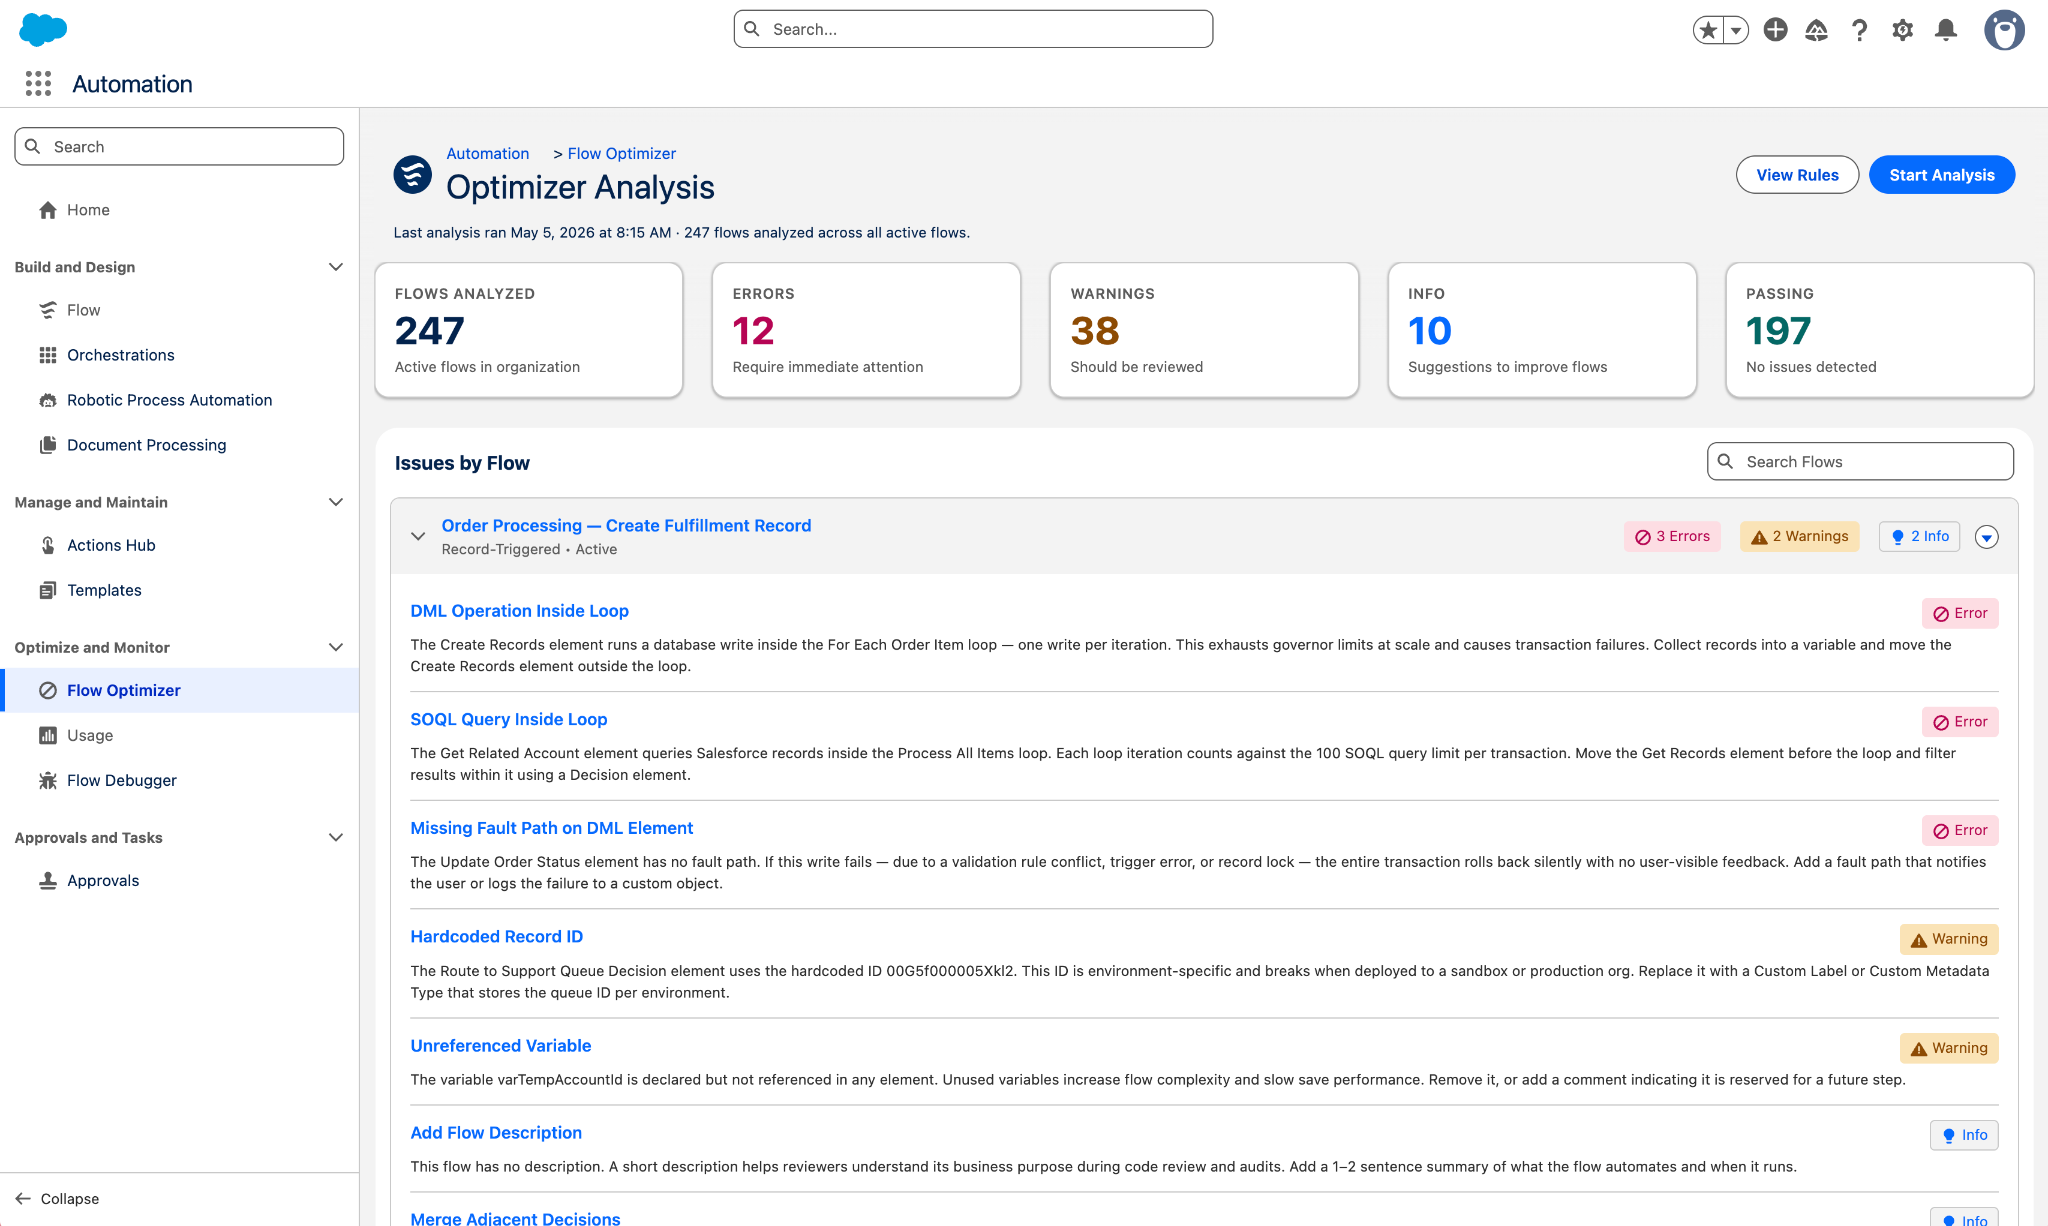Open the flow row actions dropdown
The image size is (2048, 1226).
[x=1987, y=537]
